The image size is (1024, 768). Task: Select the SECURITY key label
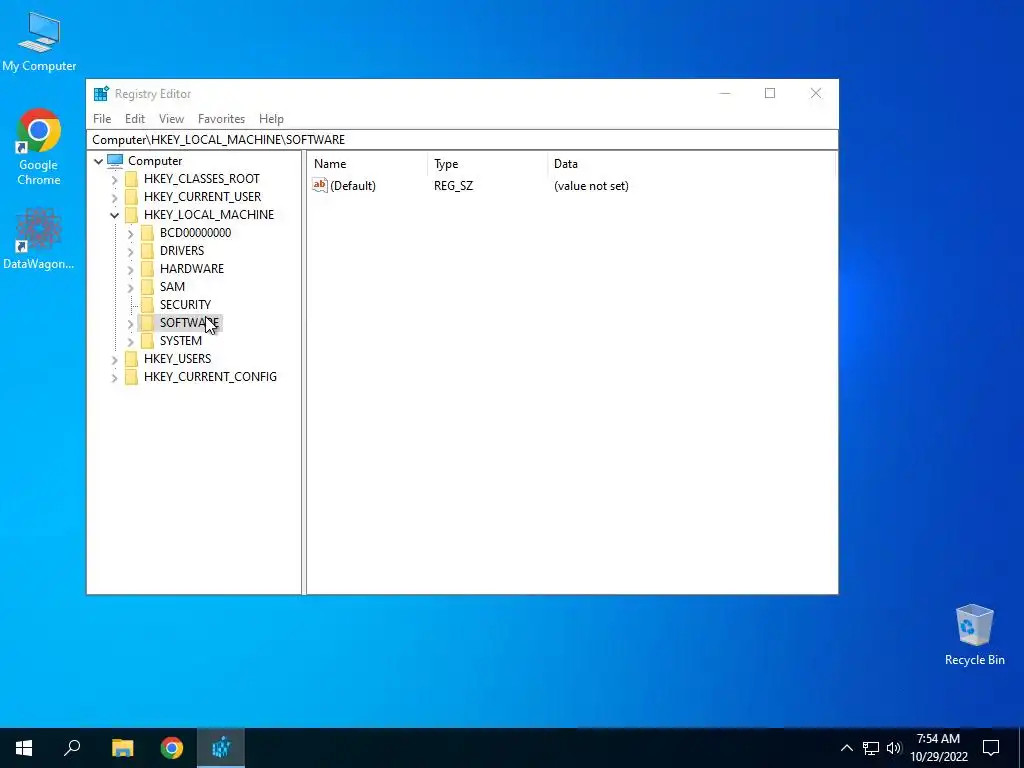(185, 305)
